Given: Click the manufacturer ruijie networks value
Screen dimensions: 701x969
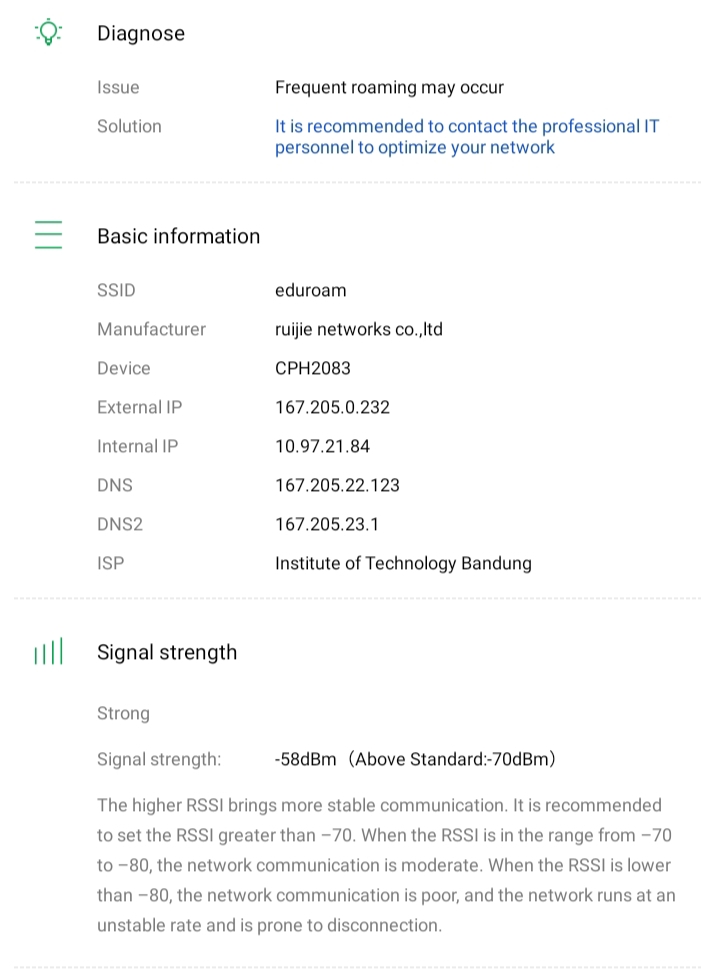Looking at the screenshot, I should click(358, 330).
